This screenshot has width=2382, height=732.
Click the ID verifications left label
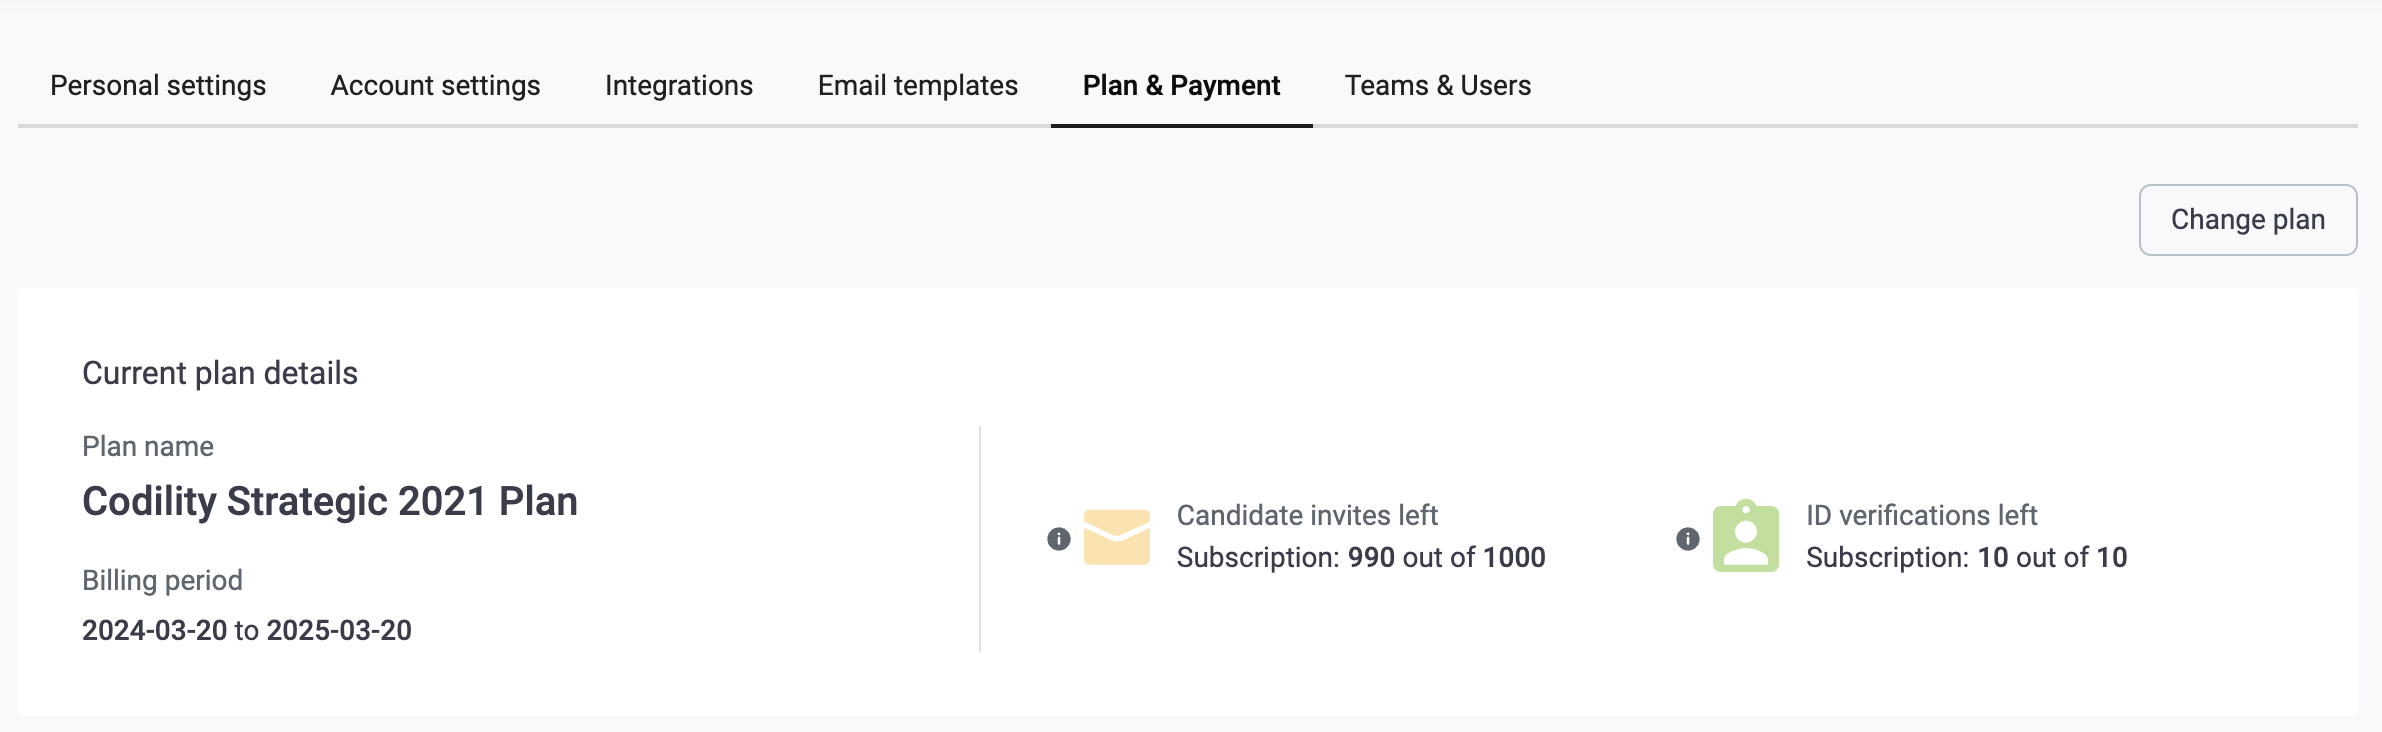(1921, 515)
